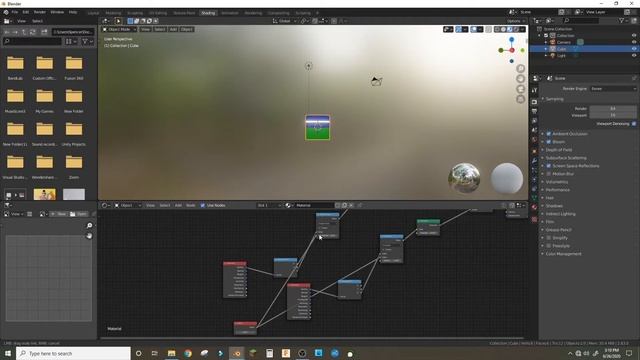Hide the Camera in outliner
Viewport: 640px width, 360px height.
[634, 42]
